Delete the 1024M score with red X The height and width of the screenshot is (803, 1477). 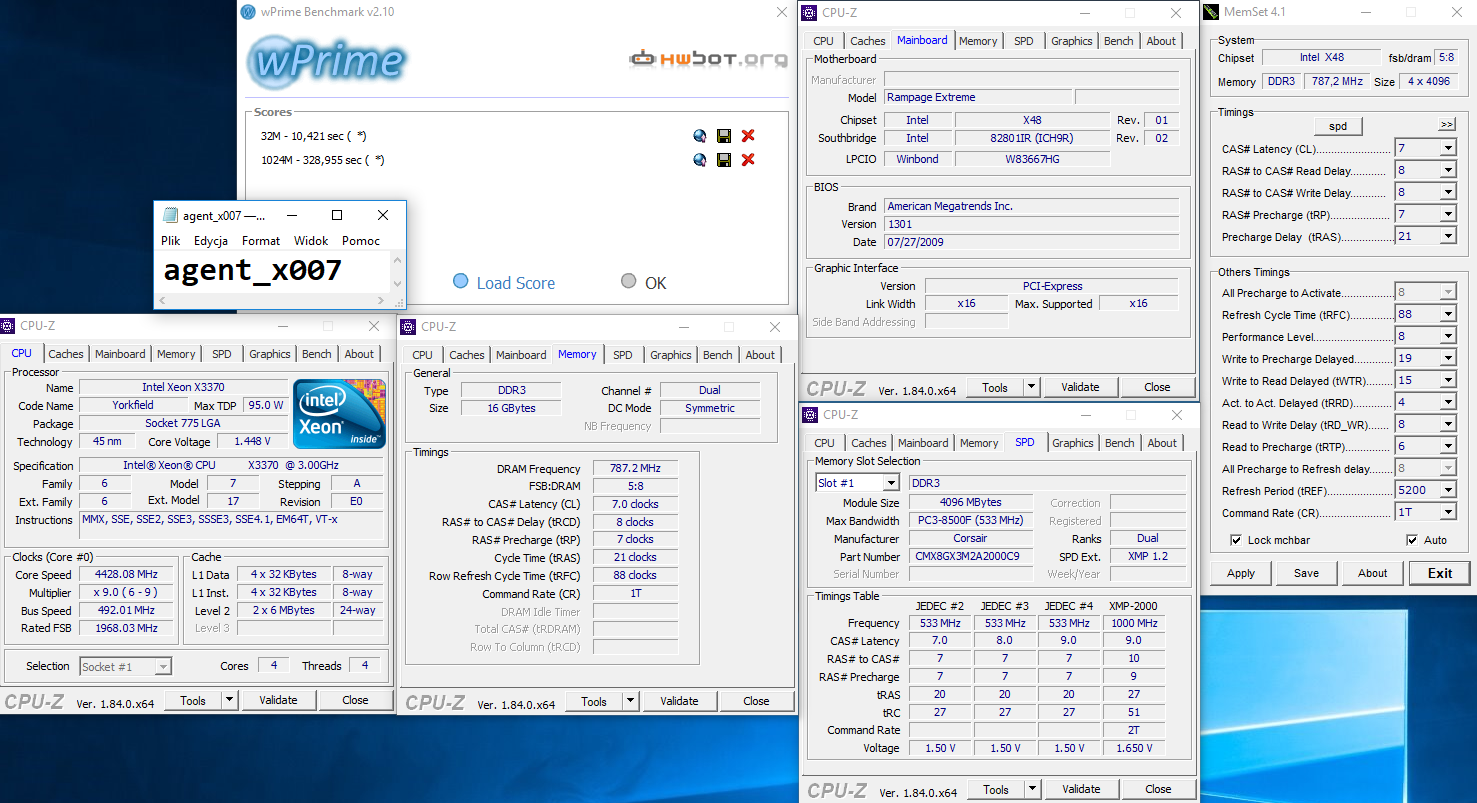point(748,160)
